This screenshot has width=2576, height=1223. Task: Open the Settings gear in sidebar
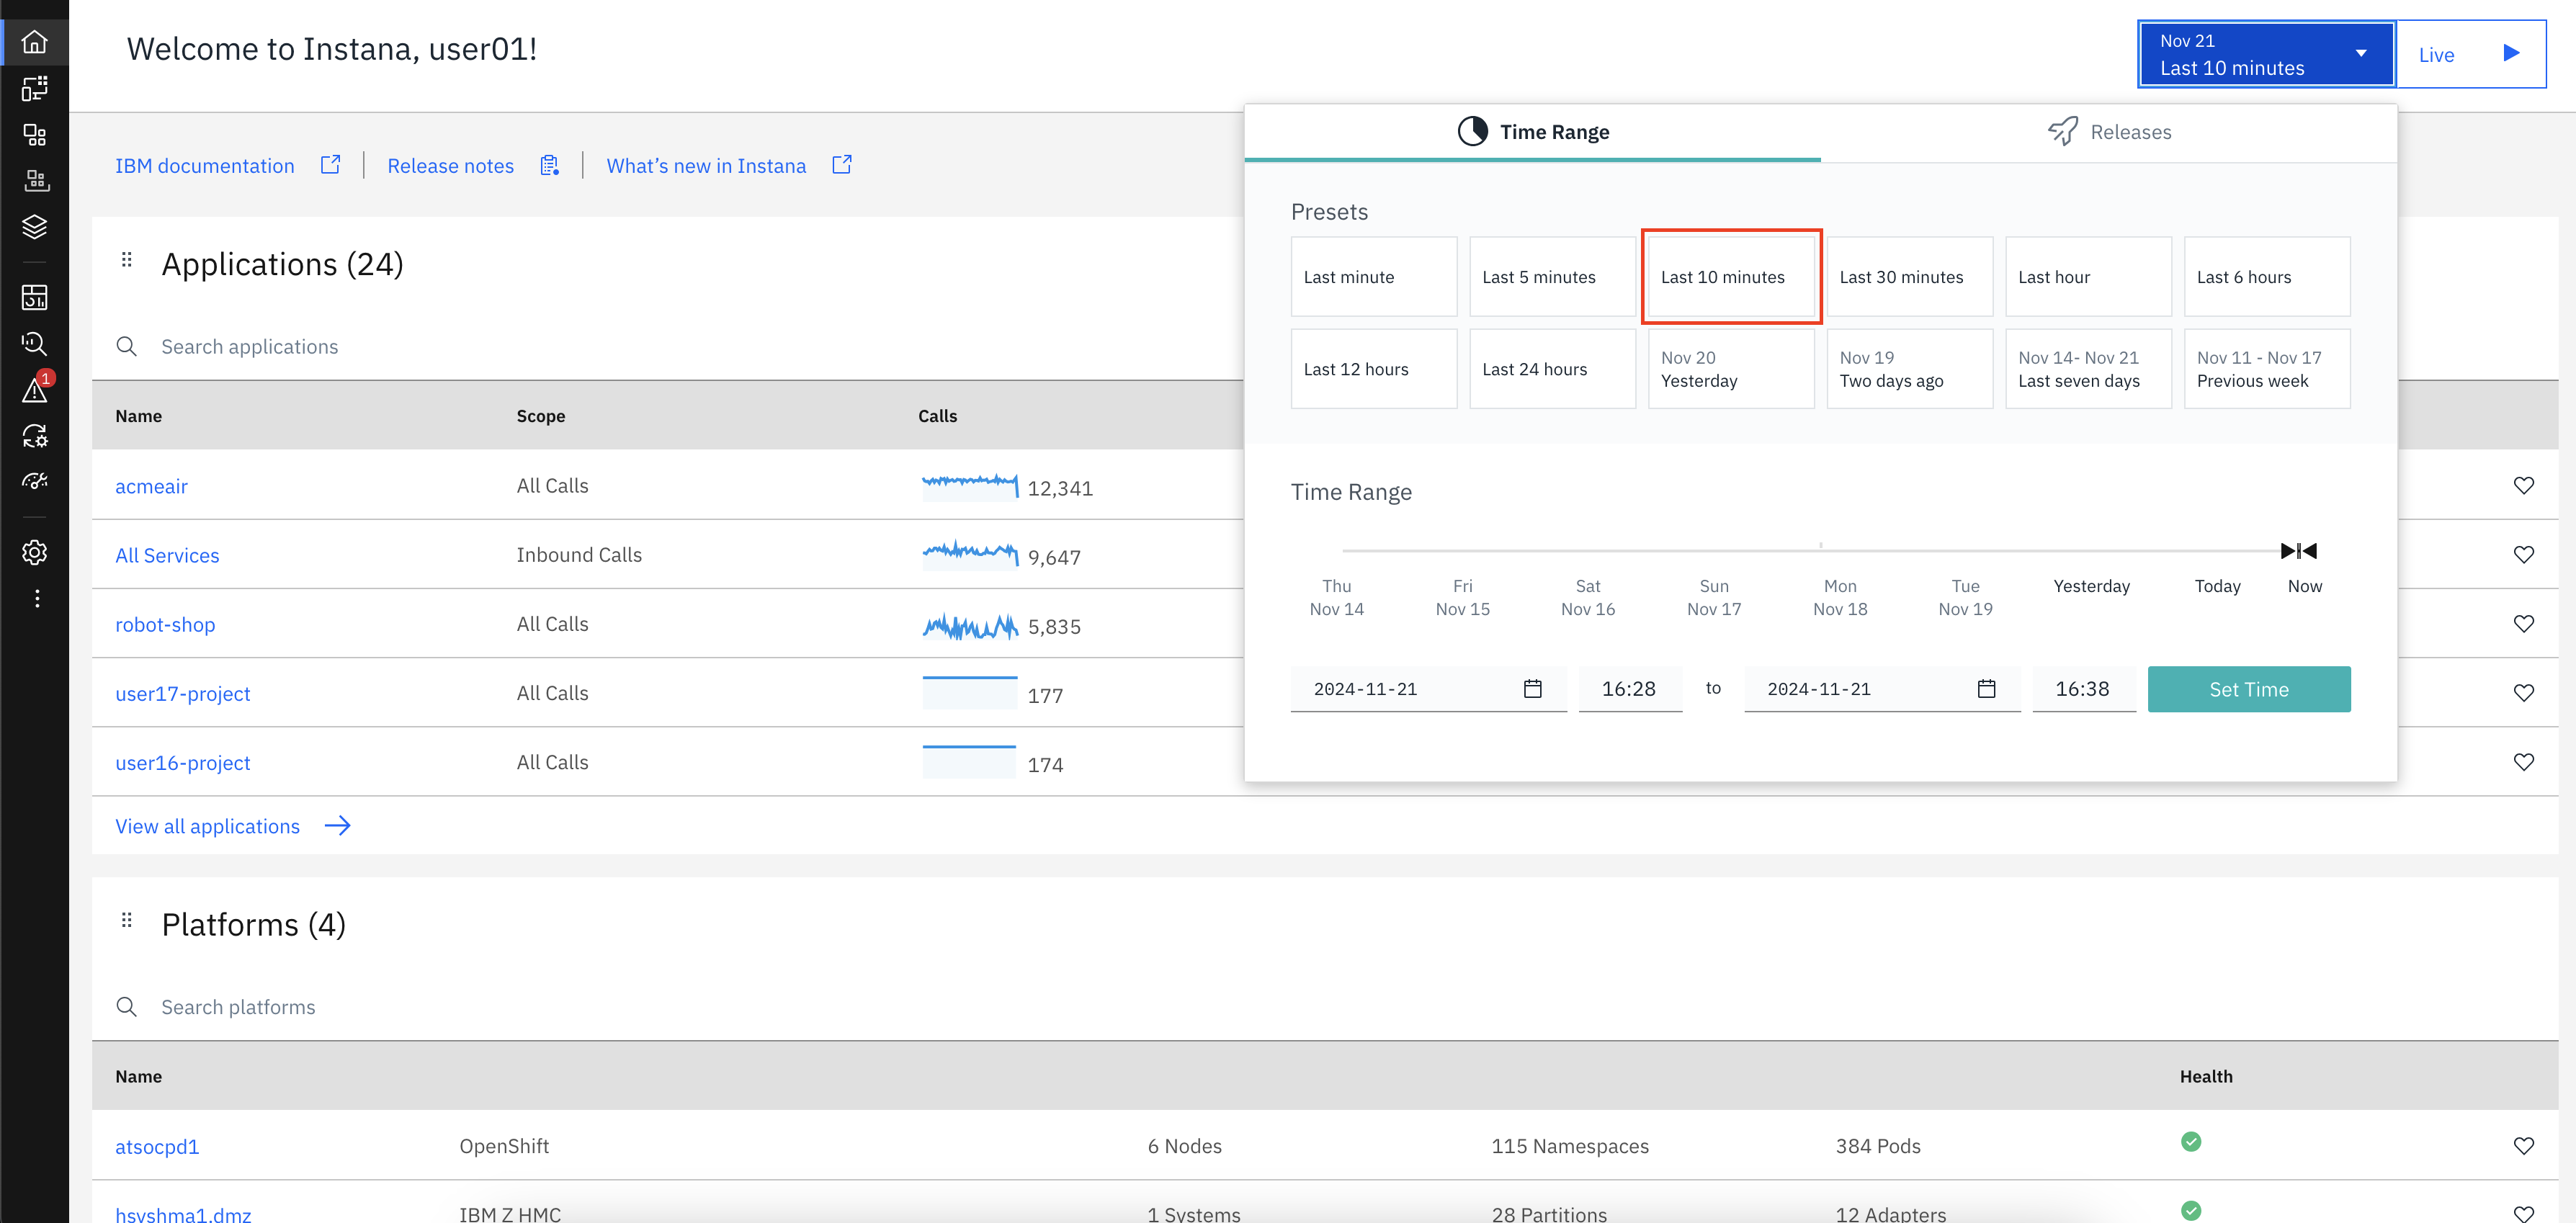pyautogui.click(x=35, y=552)
